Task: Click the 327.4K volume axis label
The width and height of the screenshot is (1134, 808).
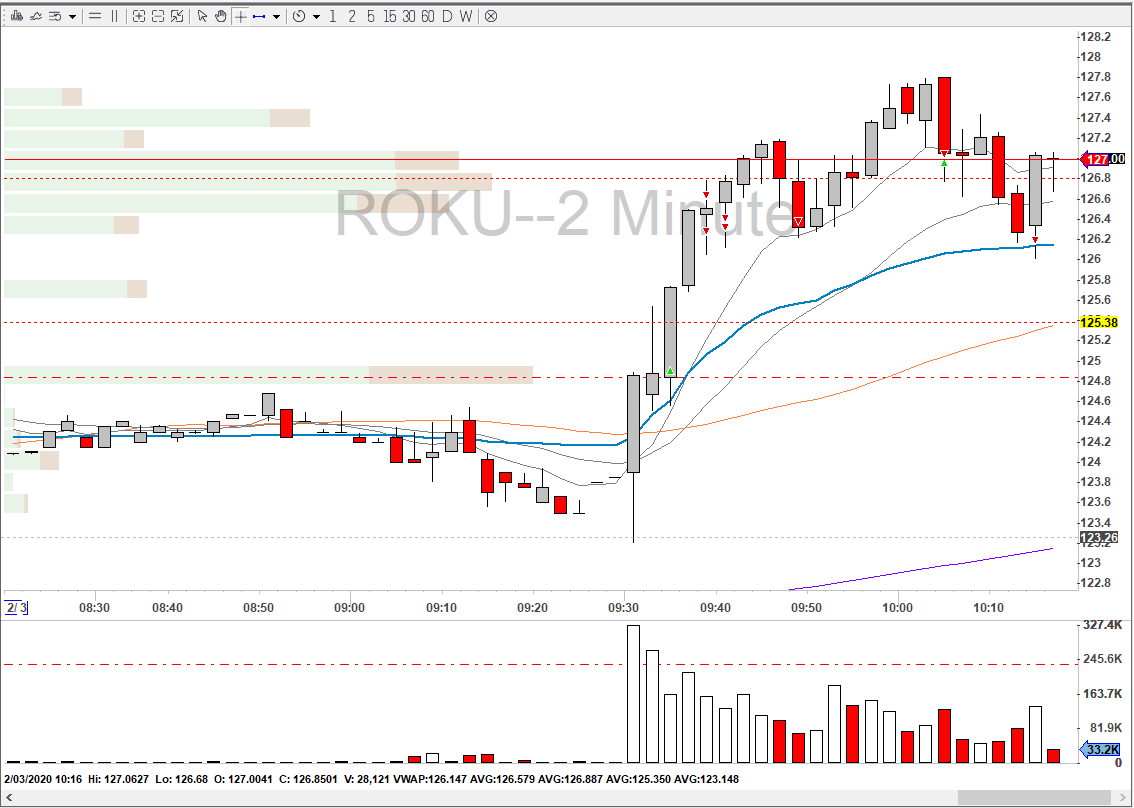Action: [1103, 624]
